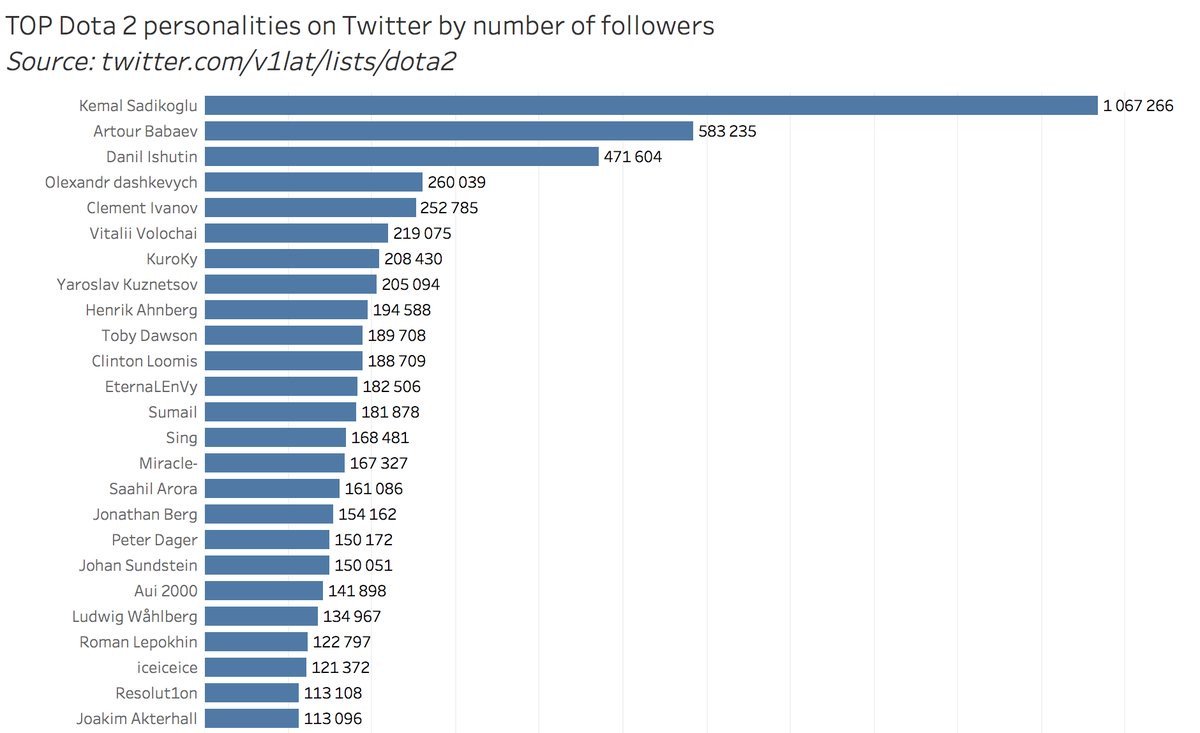
Task: Select the Yaroslav Kuznetsov bar
Action: [x=291, y=284]
